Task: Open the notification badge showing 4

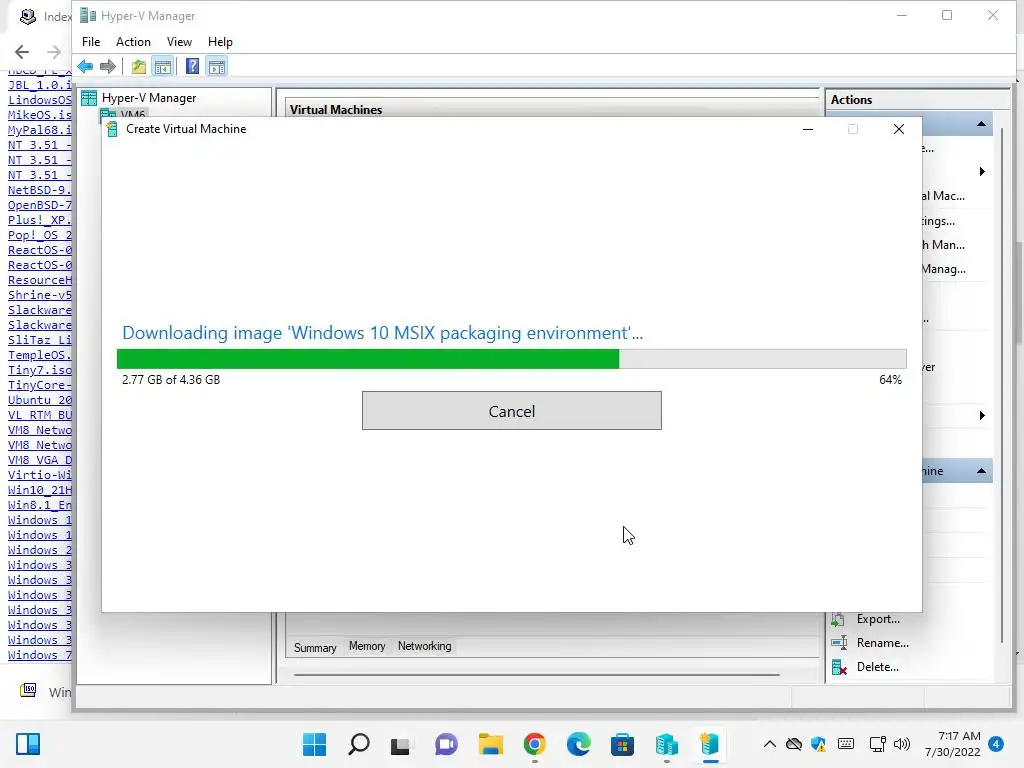Action: tap(996, 744)
